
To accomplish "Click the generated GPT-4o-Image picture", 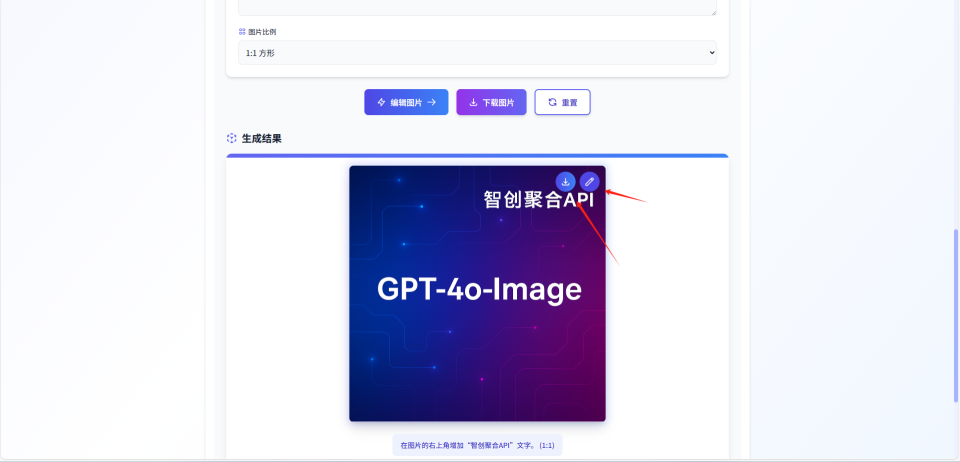I will (x=478, y=294).
